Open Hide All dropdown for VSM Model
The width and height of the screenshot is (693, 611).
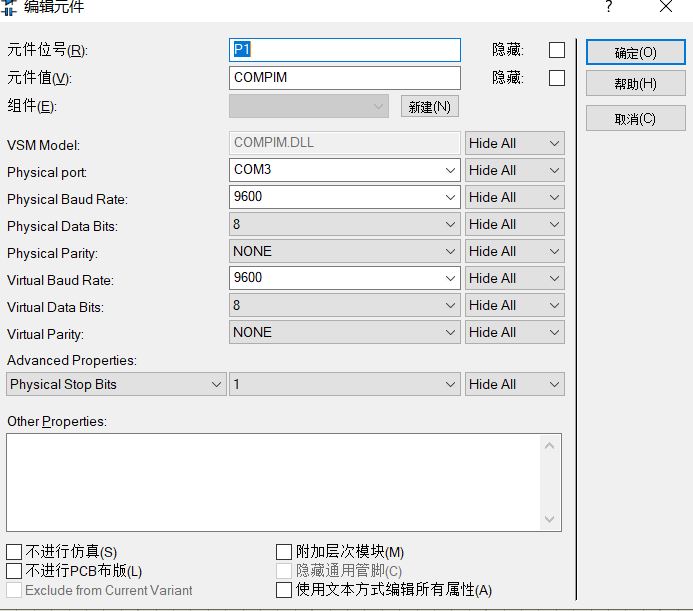514,143
